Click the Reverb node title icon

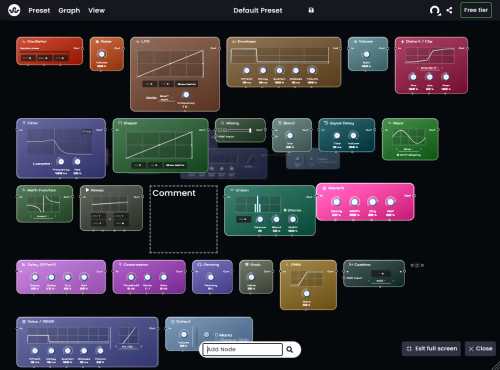[x=324, y=188]
